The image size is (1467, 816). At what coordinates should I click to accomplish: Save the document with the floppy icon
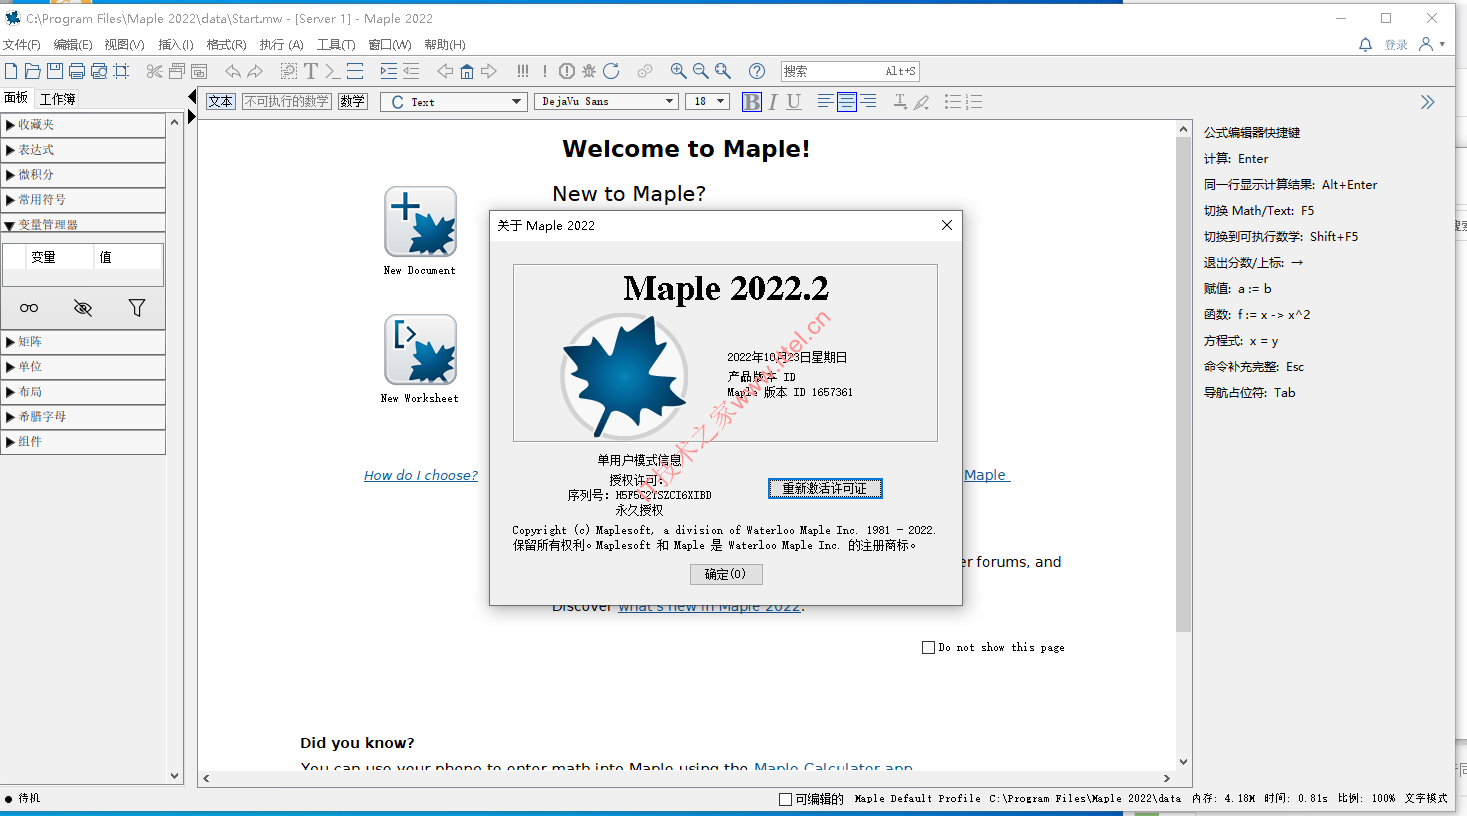pos(55,71)
